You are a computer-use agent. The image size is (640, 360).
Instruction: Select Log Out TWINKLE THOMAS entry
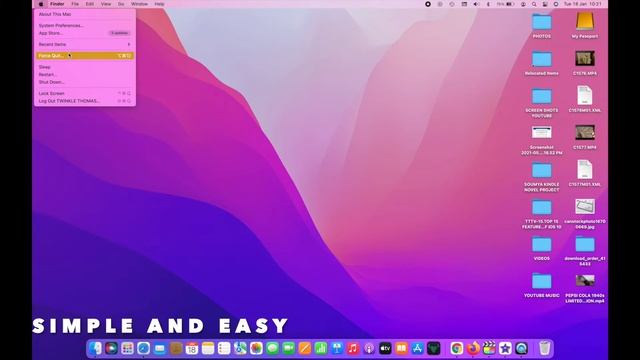pos(84,101)
